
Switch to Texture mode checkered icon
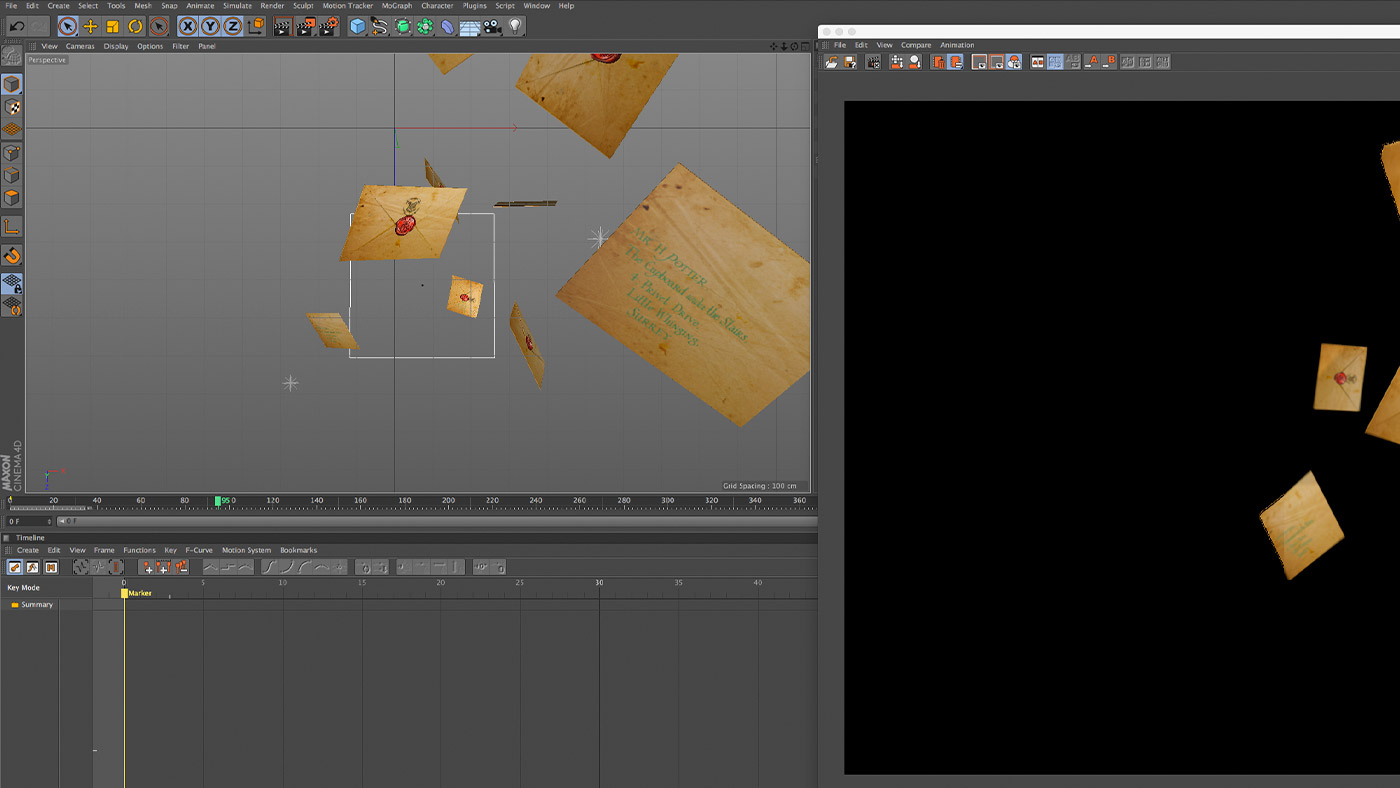point(12,107)
